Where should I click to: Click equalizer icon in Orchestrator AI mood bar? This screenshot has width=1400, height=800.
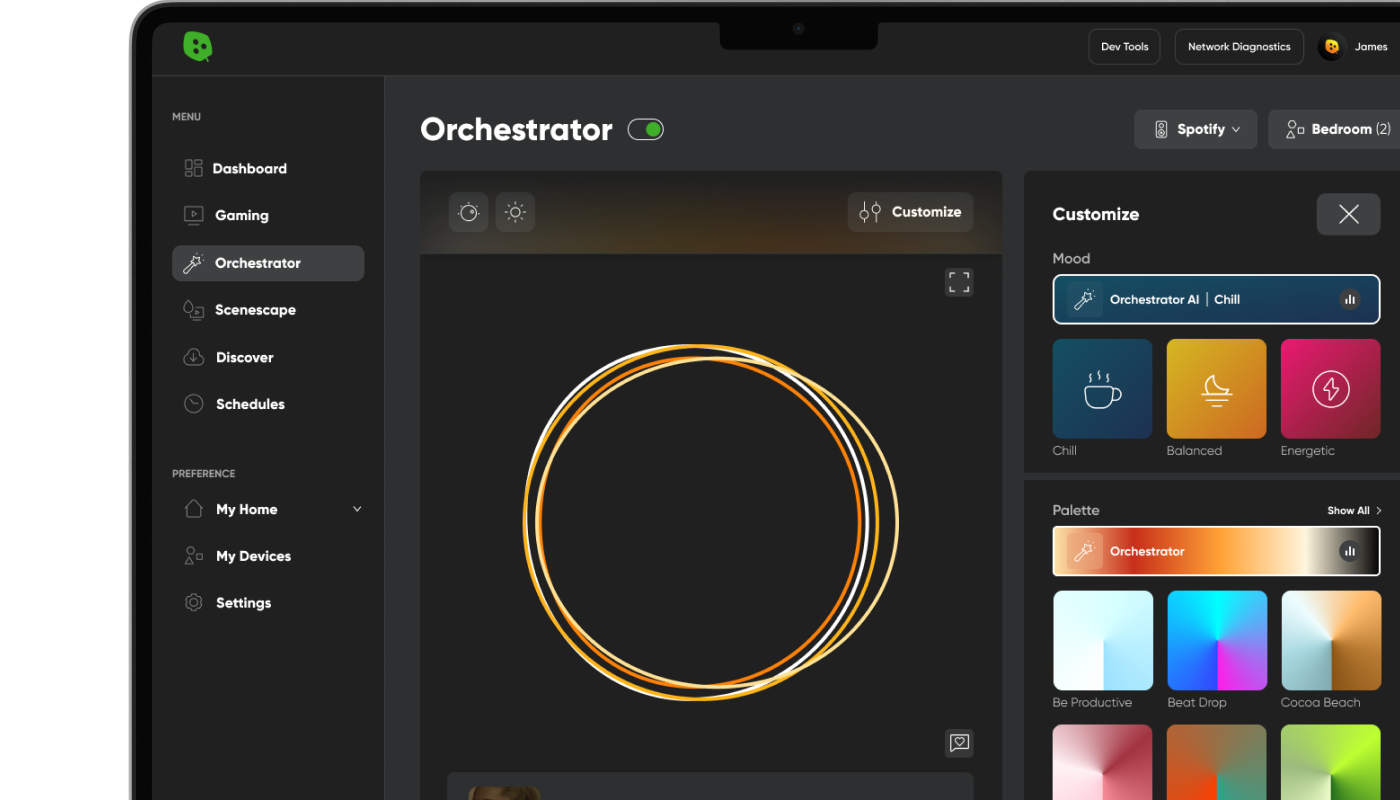pos(1349,299)
